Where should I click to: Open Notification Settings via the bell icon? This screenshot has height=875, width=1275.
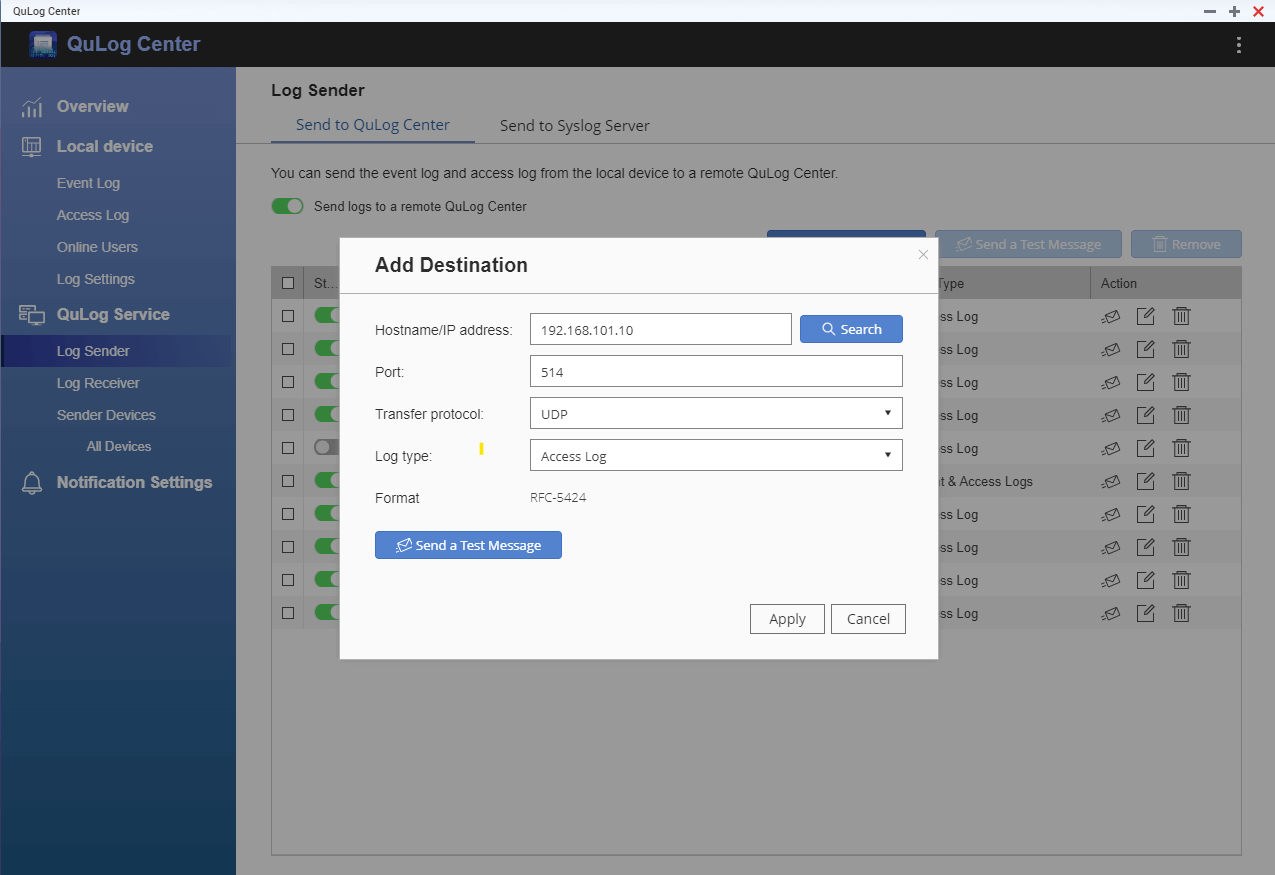33,482
